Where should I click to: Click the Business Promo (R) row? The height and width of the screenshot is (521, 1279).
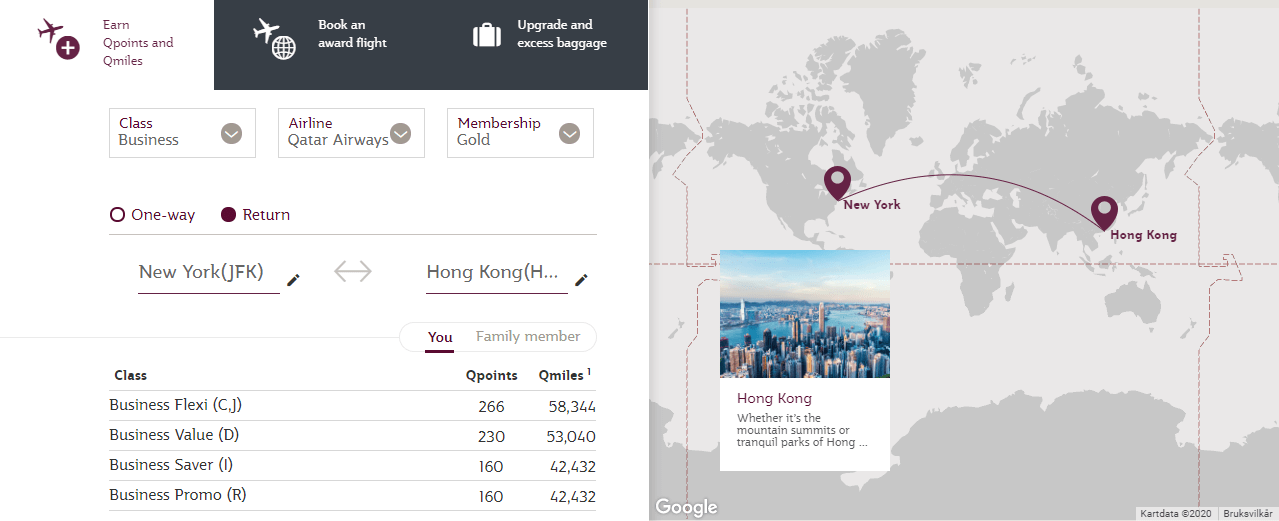pyautogui.click(x=353, y=496)
